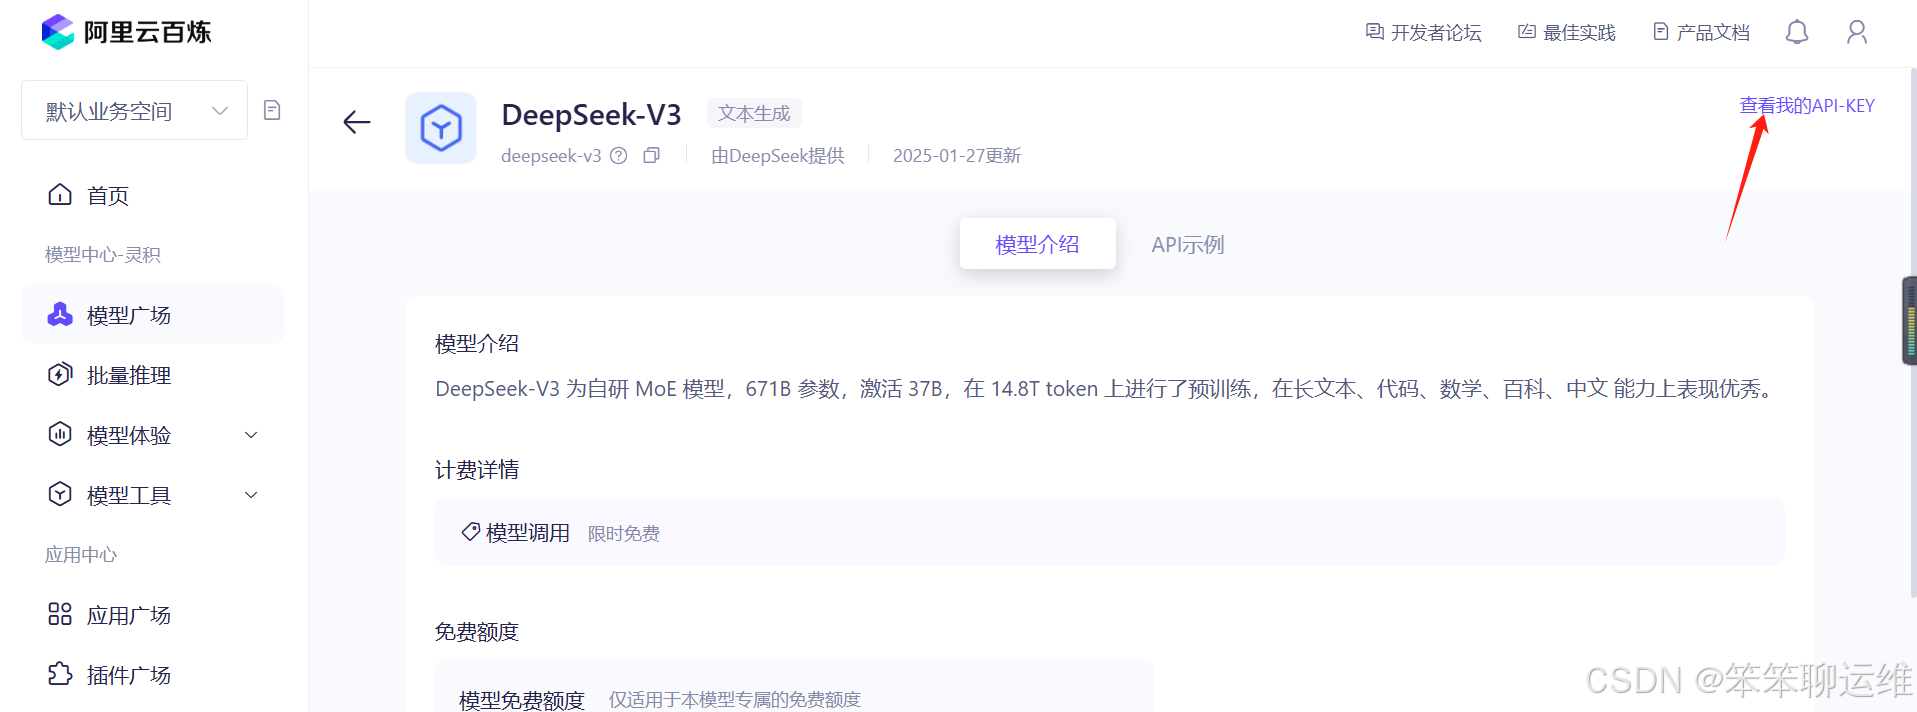The height and width of the screenshot is (712, 1917).
Task: Expand the 模型工具 chevron
Action: point(252,495)
